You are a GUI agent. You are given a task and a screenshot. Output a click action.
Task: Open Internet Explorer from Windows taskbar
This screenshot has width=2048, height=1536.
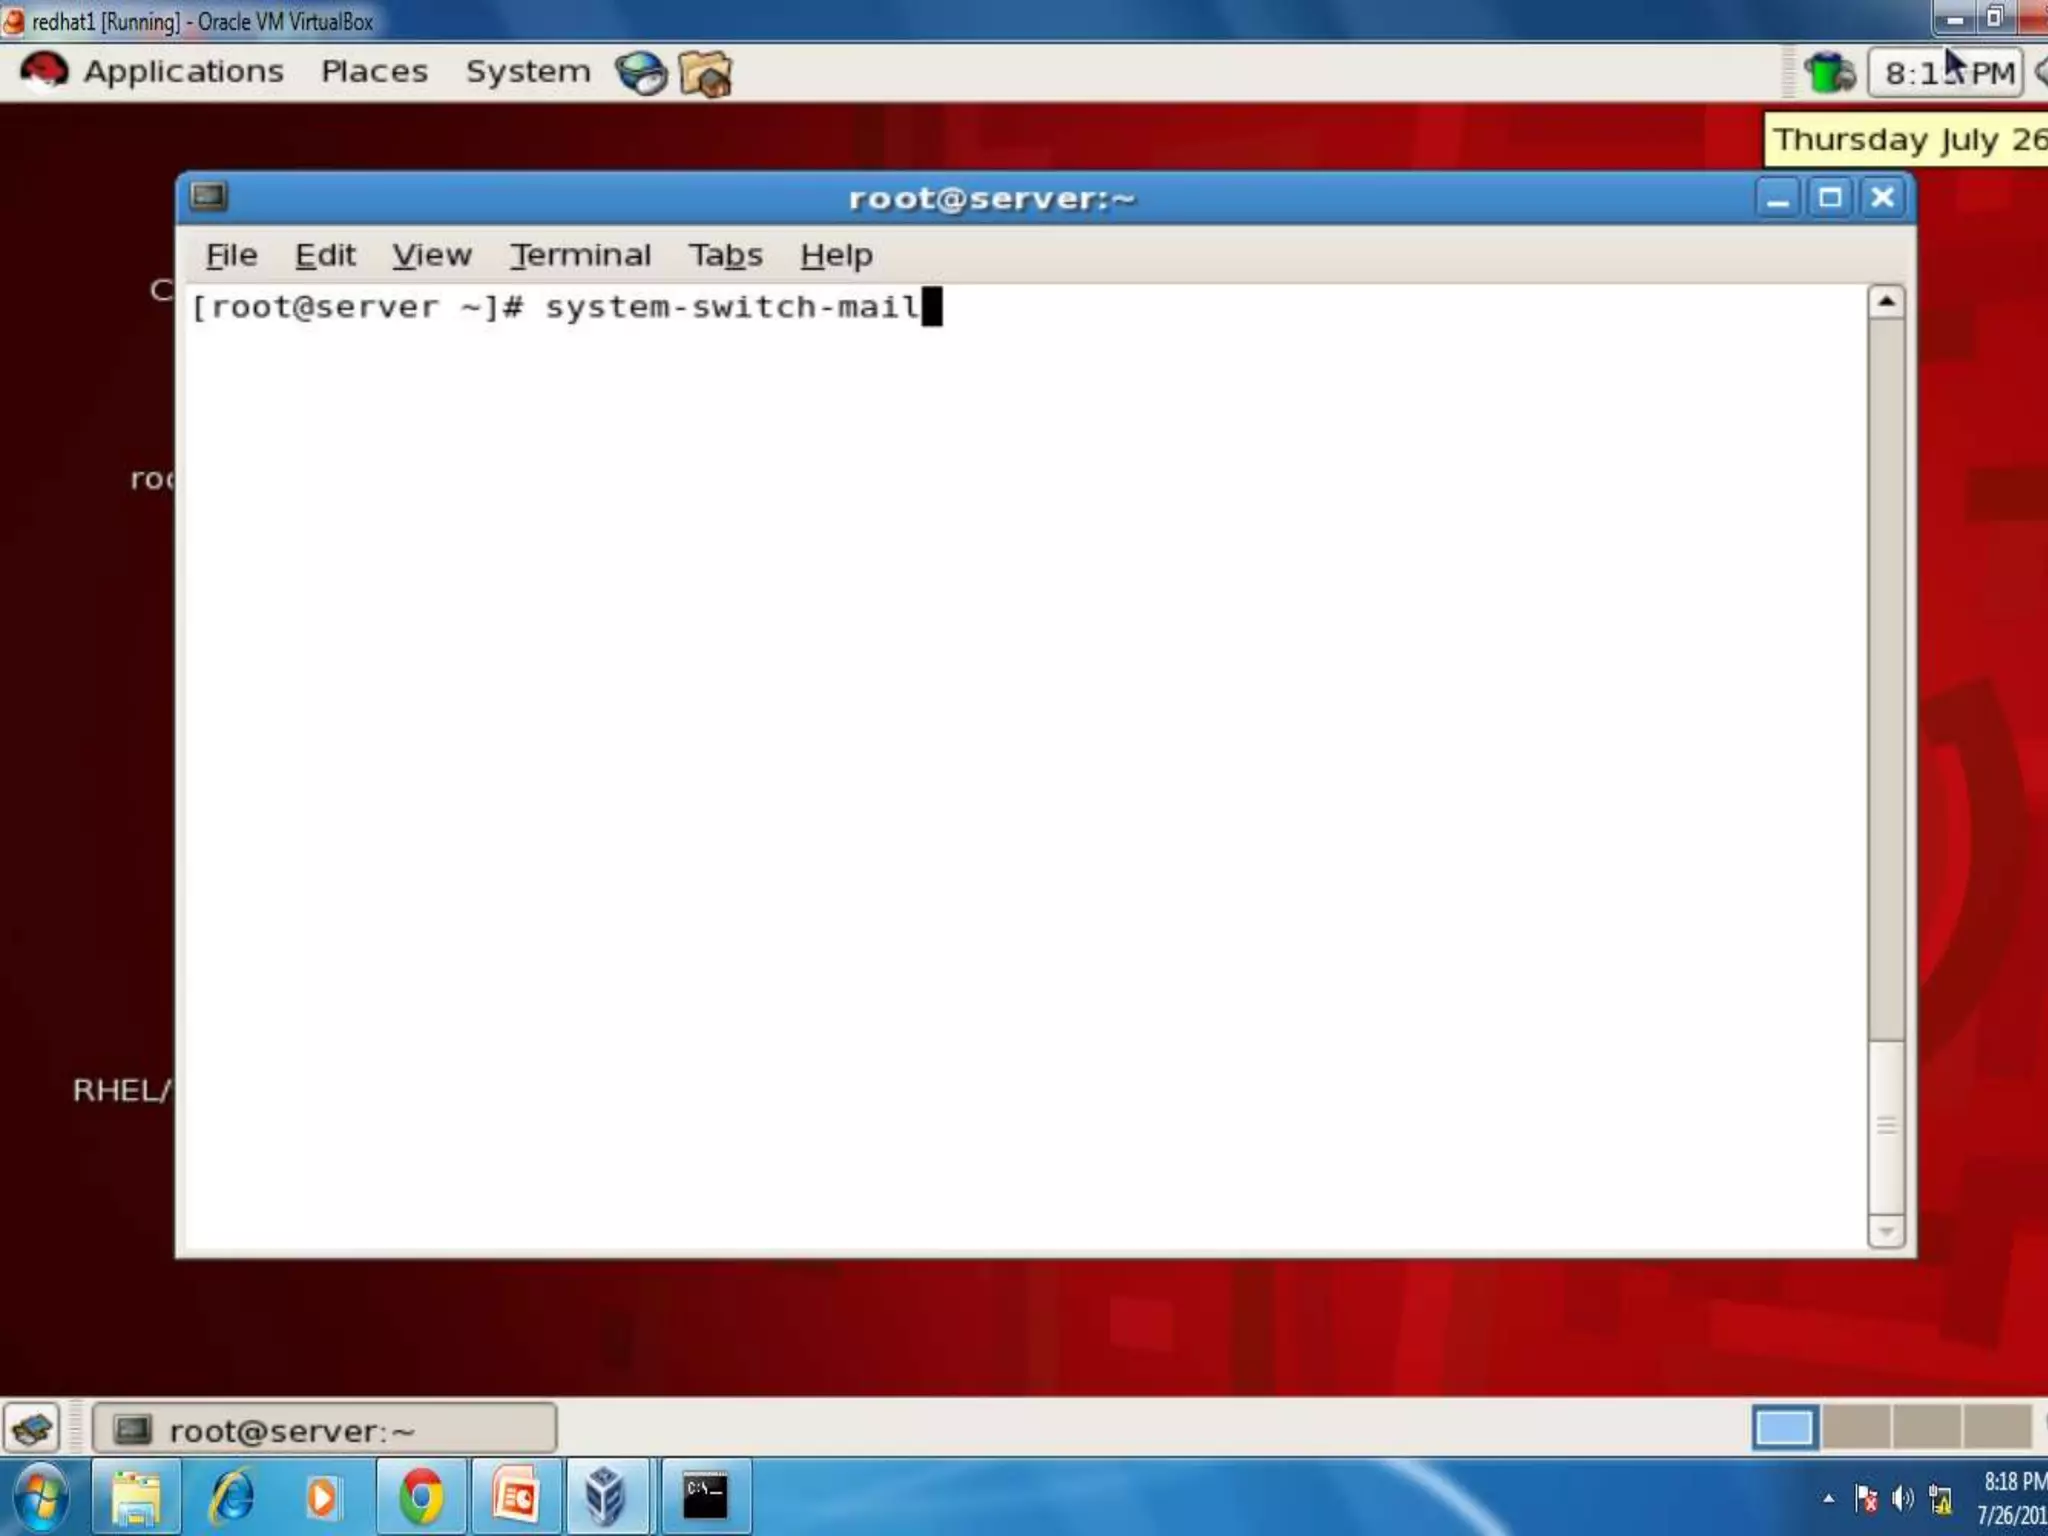pos(231,1497)
